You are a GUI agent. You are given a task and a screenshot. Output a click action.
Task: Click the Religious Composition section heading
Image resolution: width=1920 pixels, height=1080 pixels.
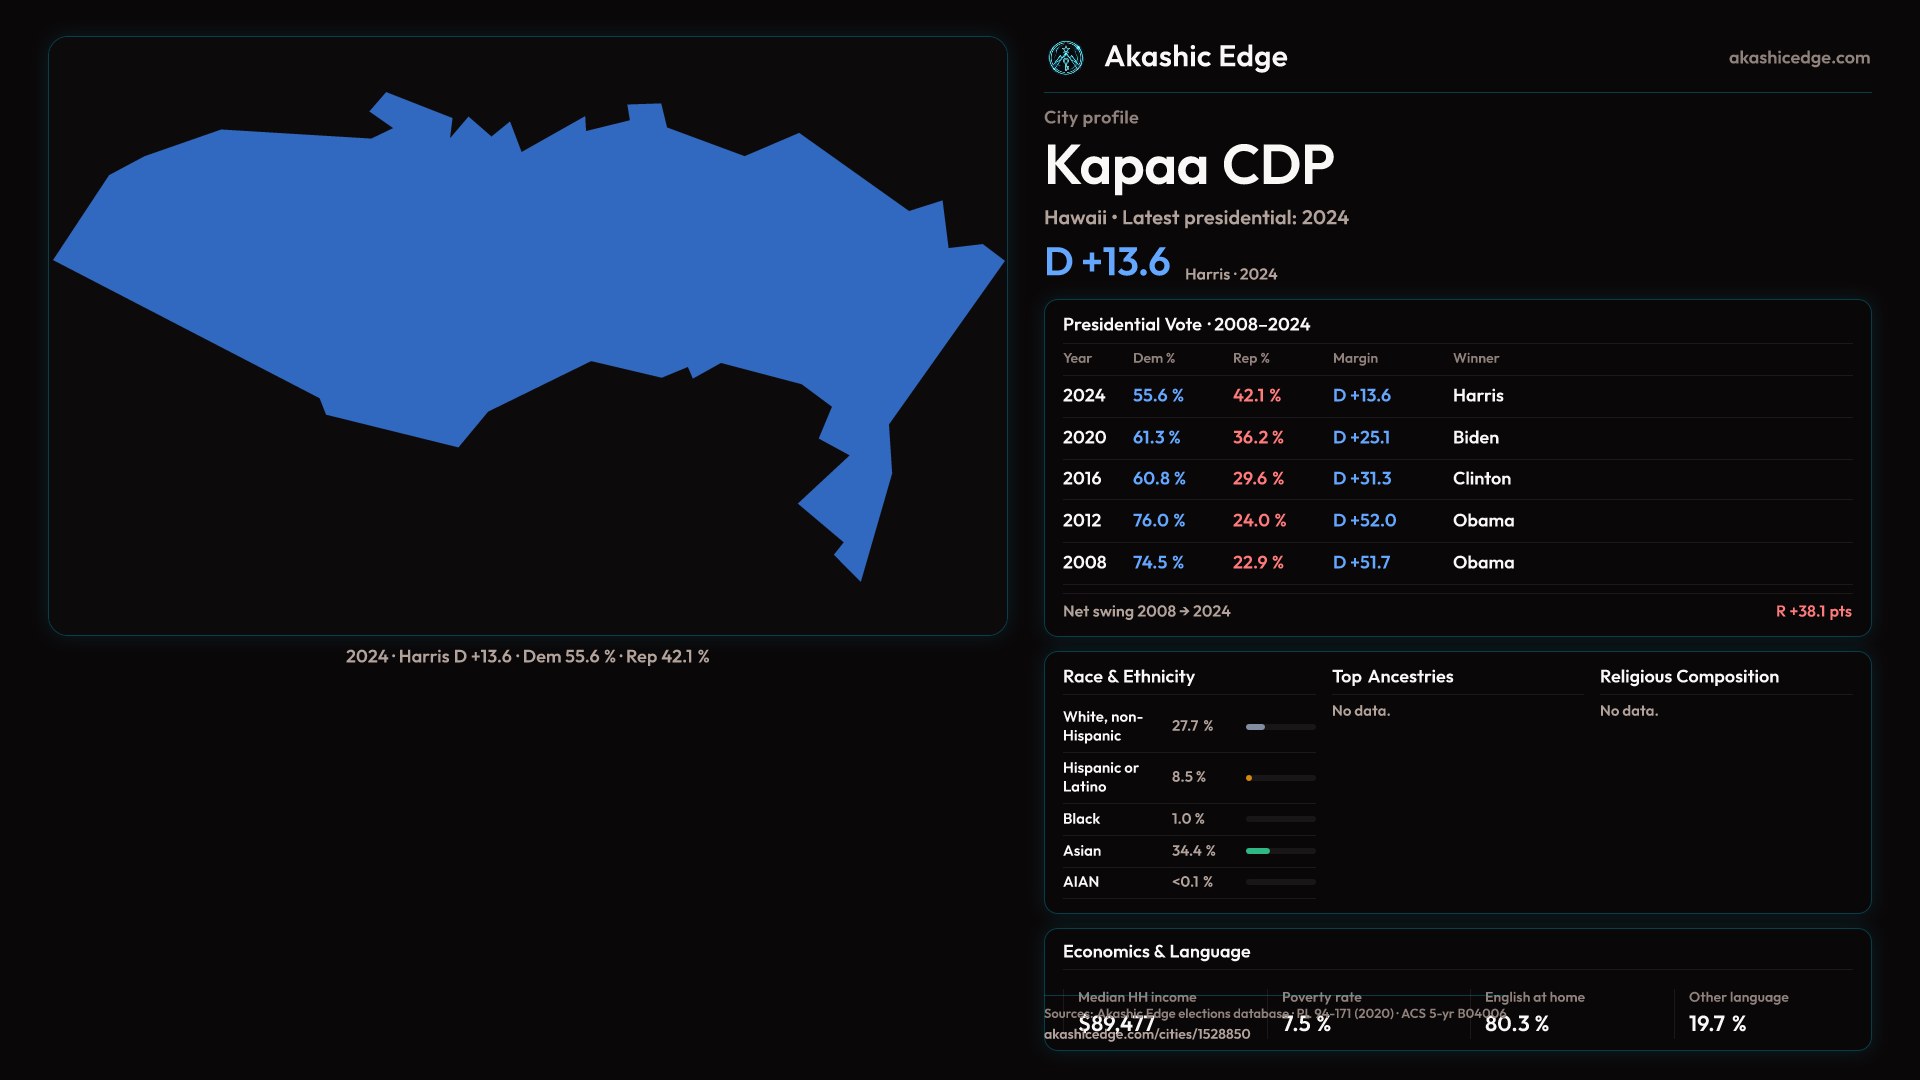click(x=1688, y=677)
